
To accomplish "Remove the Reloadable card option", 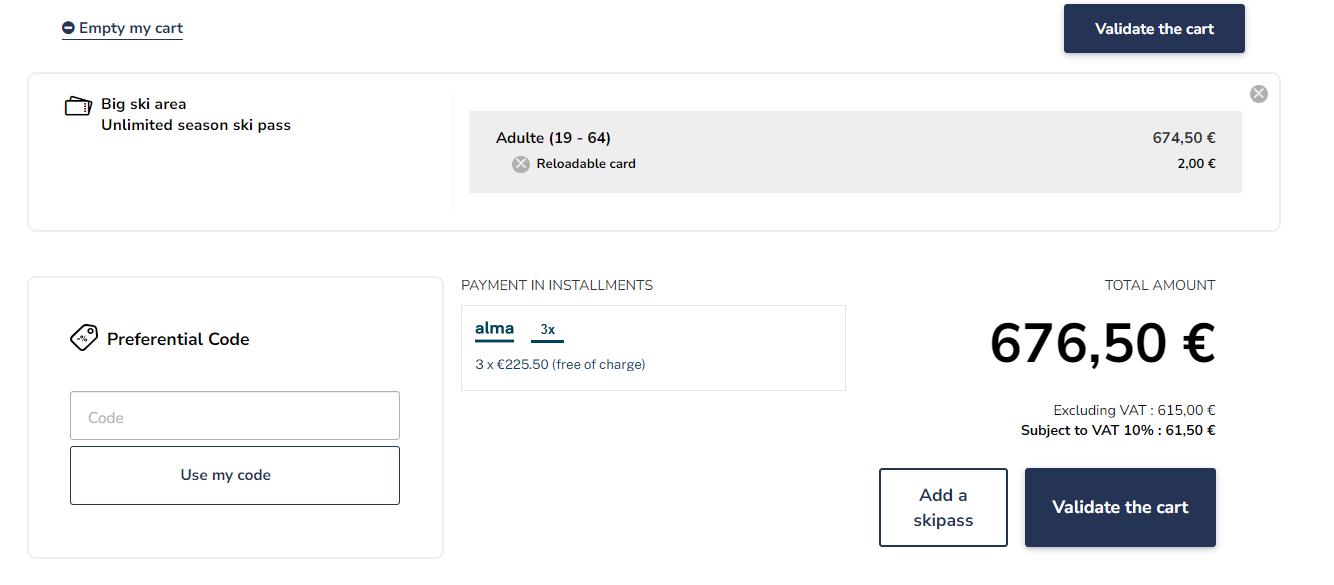I will tap(521, 164).
